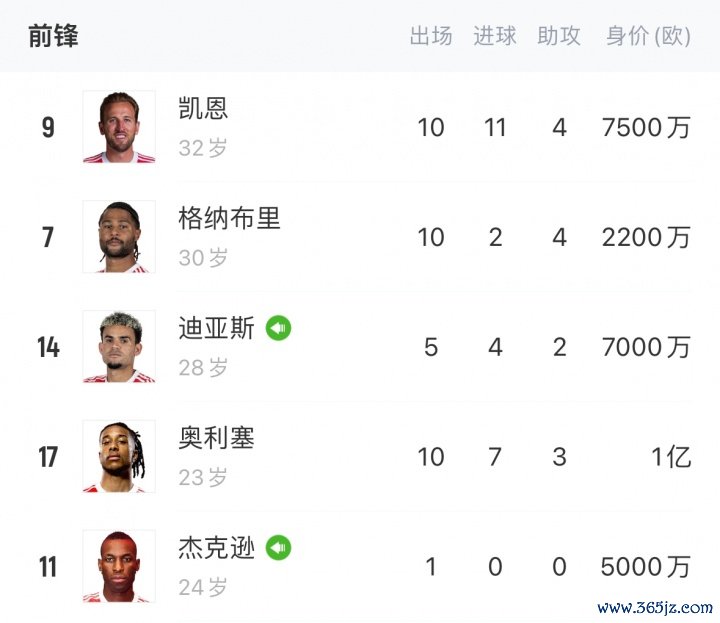Select player name 杰克逊
720x623 pixels.
(216, 547)
